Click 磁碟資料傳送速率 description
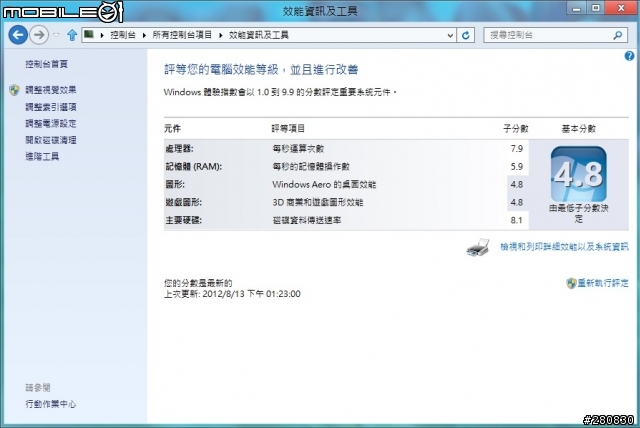 (x=307, y=220)
